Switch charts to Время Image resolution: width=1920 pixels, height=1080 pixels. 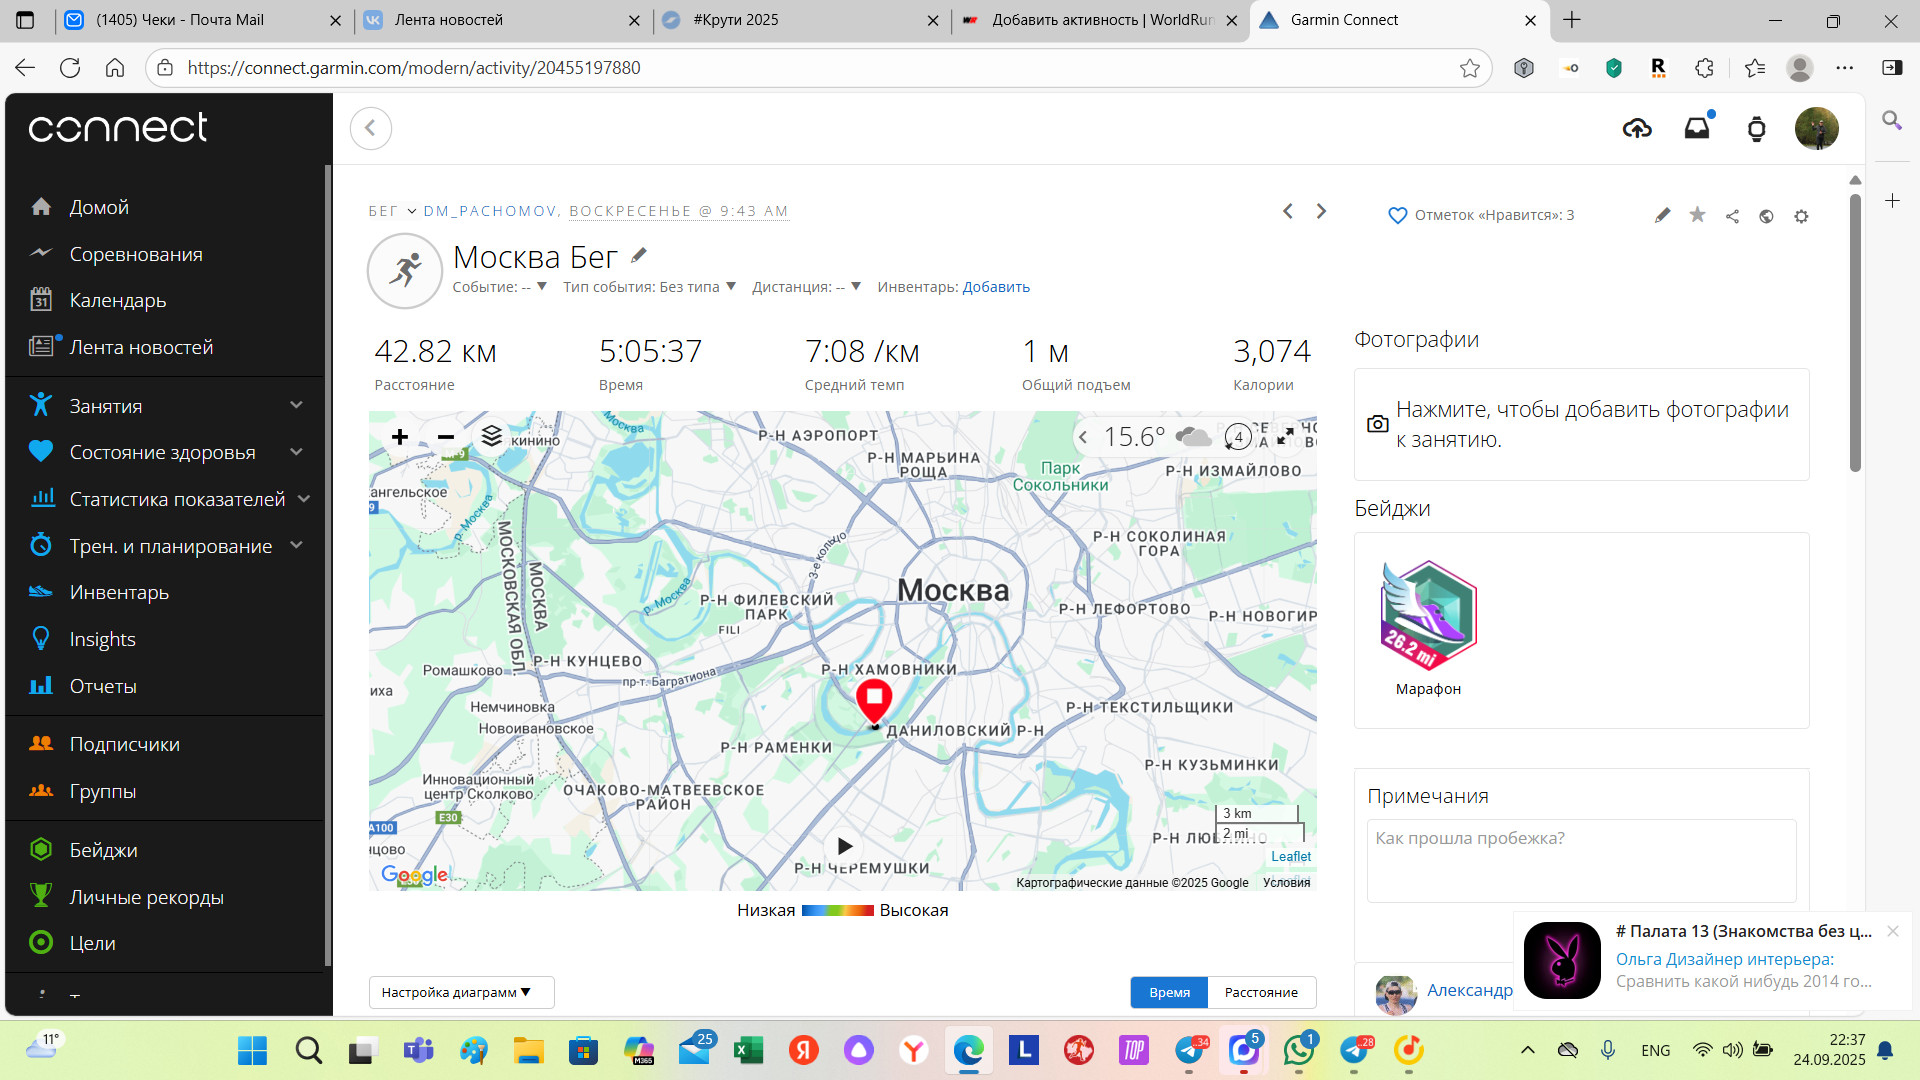point(1169,992)
